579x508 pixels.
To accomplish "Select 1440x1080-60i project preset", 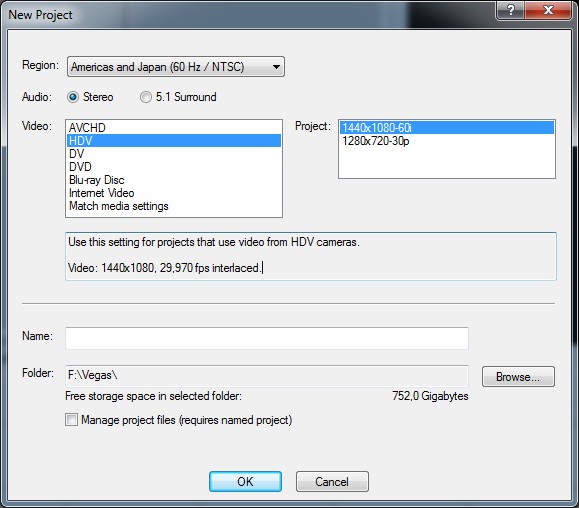I will (447, 128).
